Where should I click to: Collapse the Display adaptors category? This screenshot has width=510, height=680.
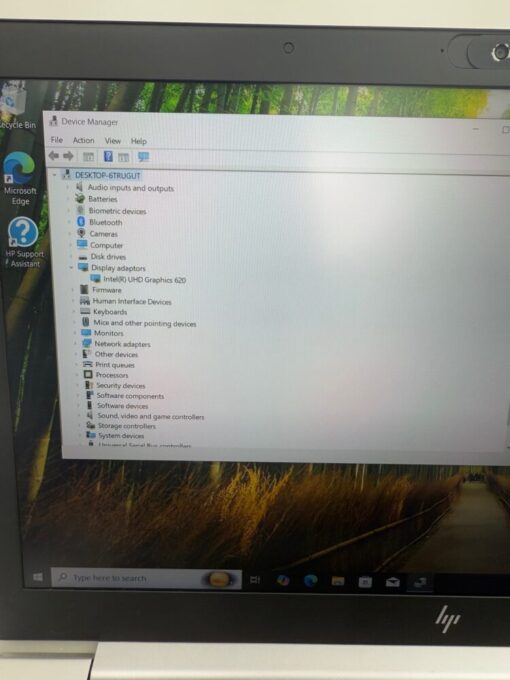[71, 268]
